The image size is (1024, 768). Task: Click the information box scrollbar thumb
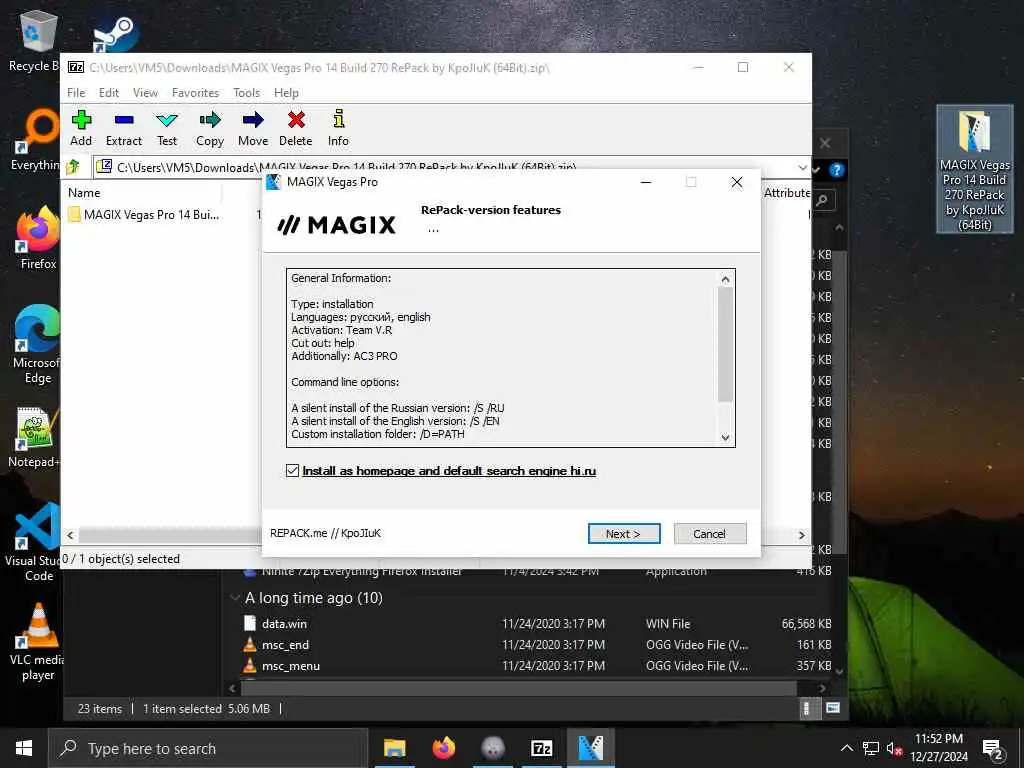(725, 344)
